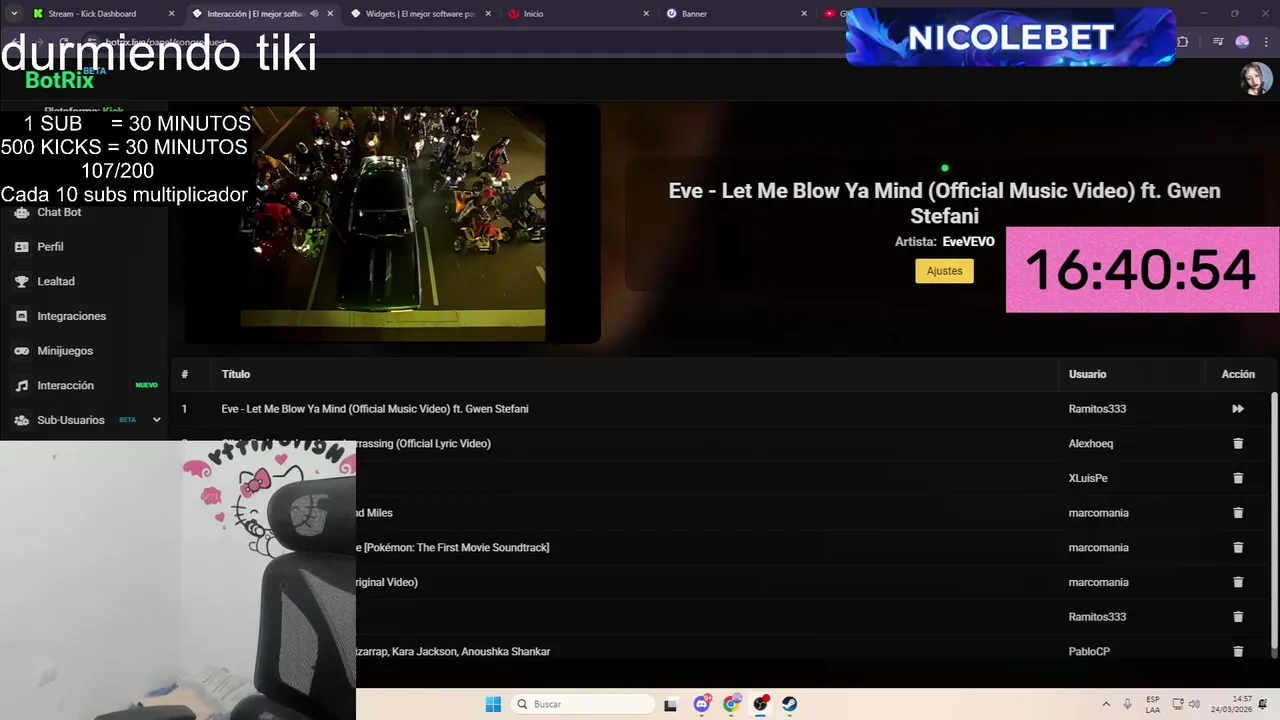Click the Perfil card icon
The width and height of the screenshot is (1280, 720).
pos(21,247)
